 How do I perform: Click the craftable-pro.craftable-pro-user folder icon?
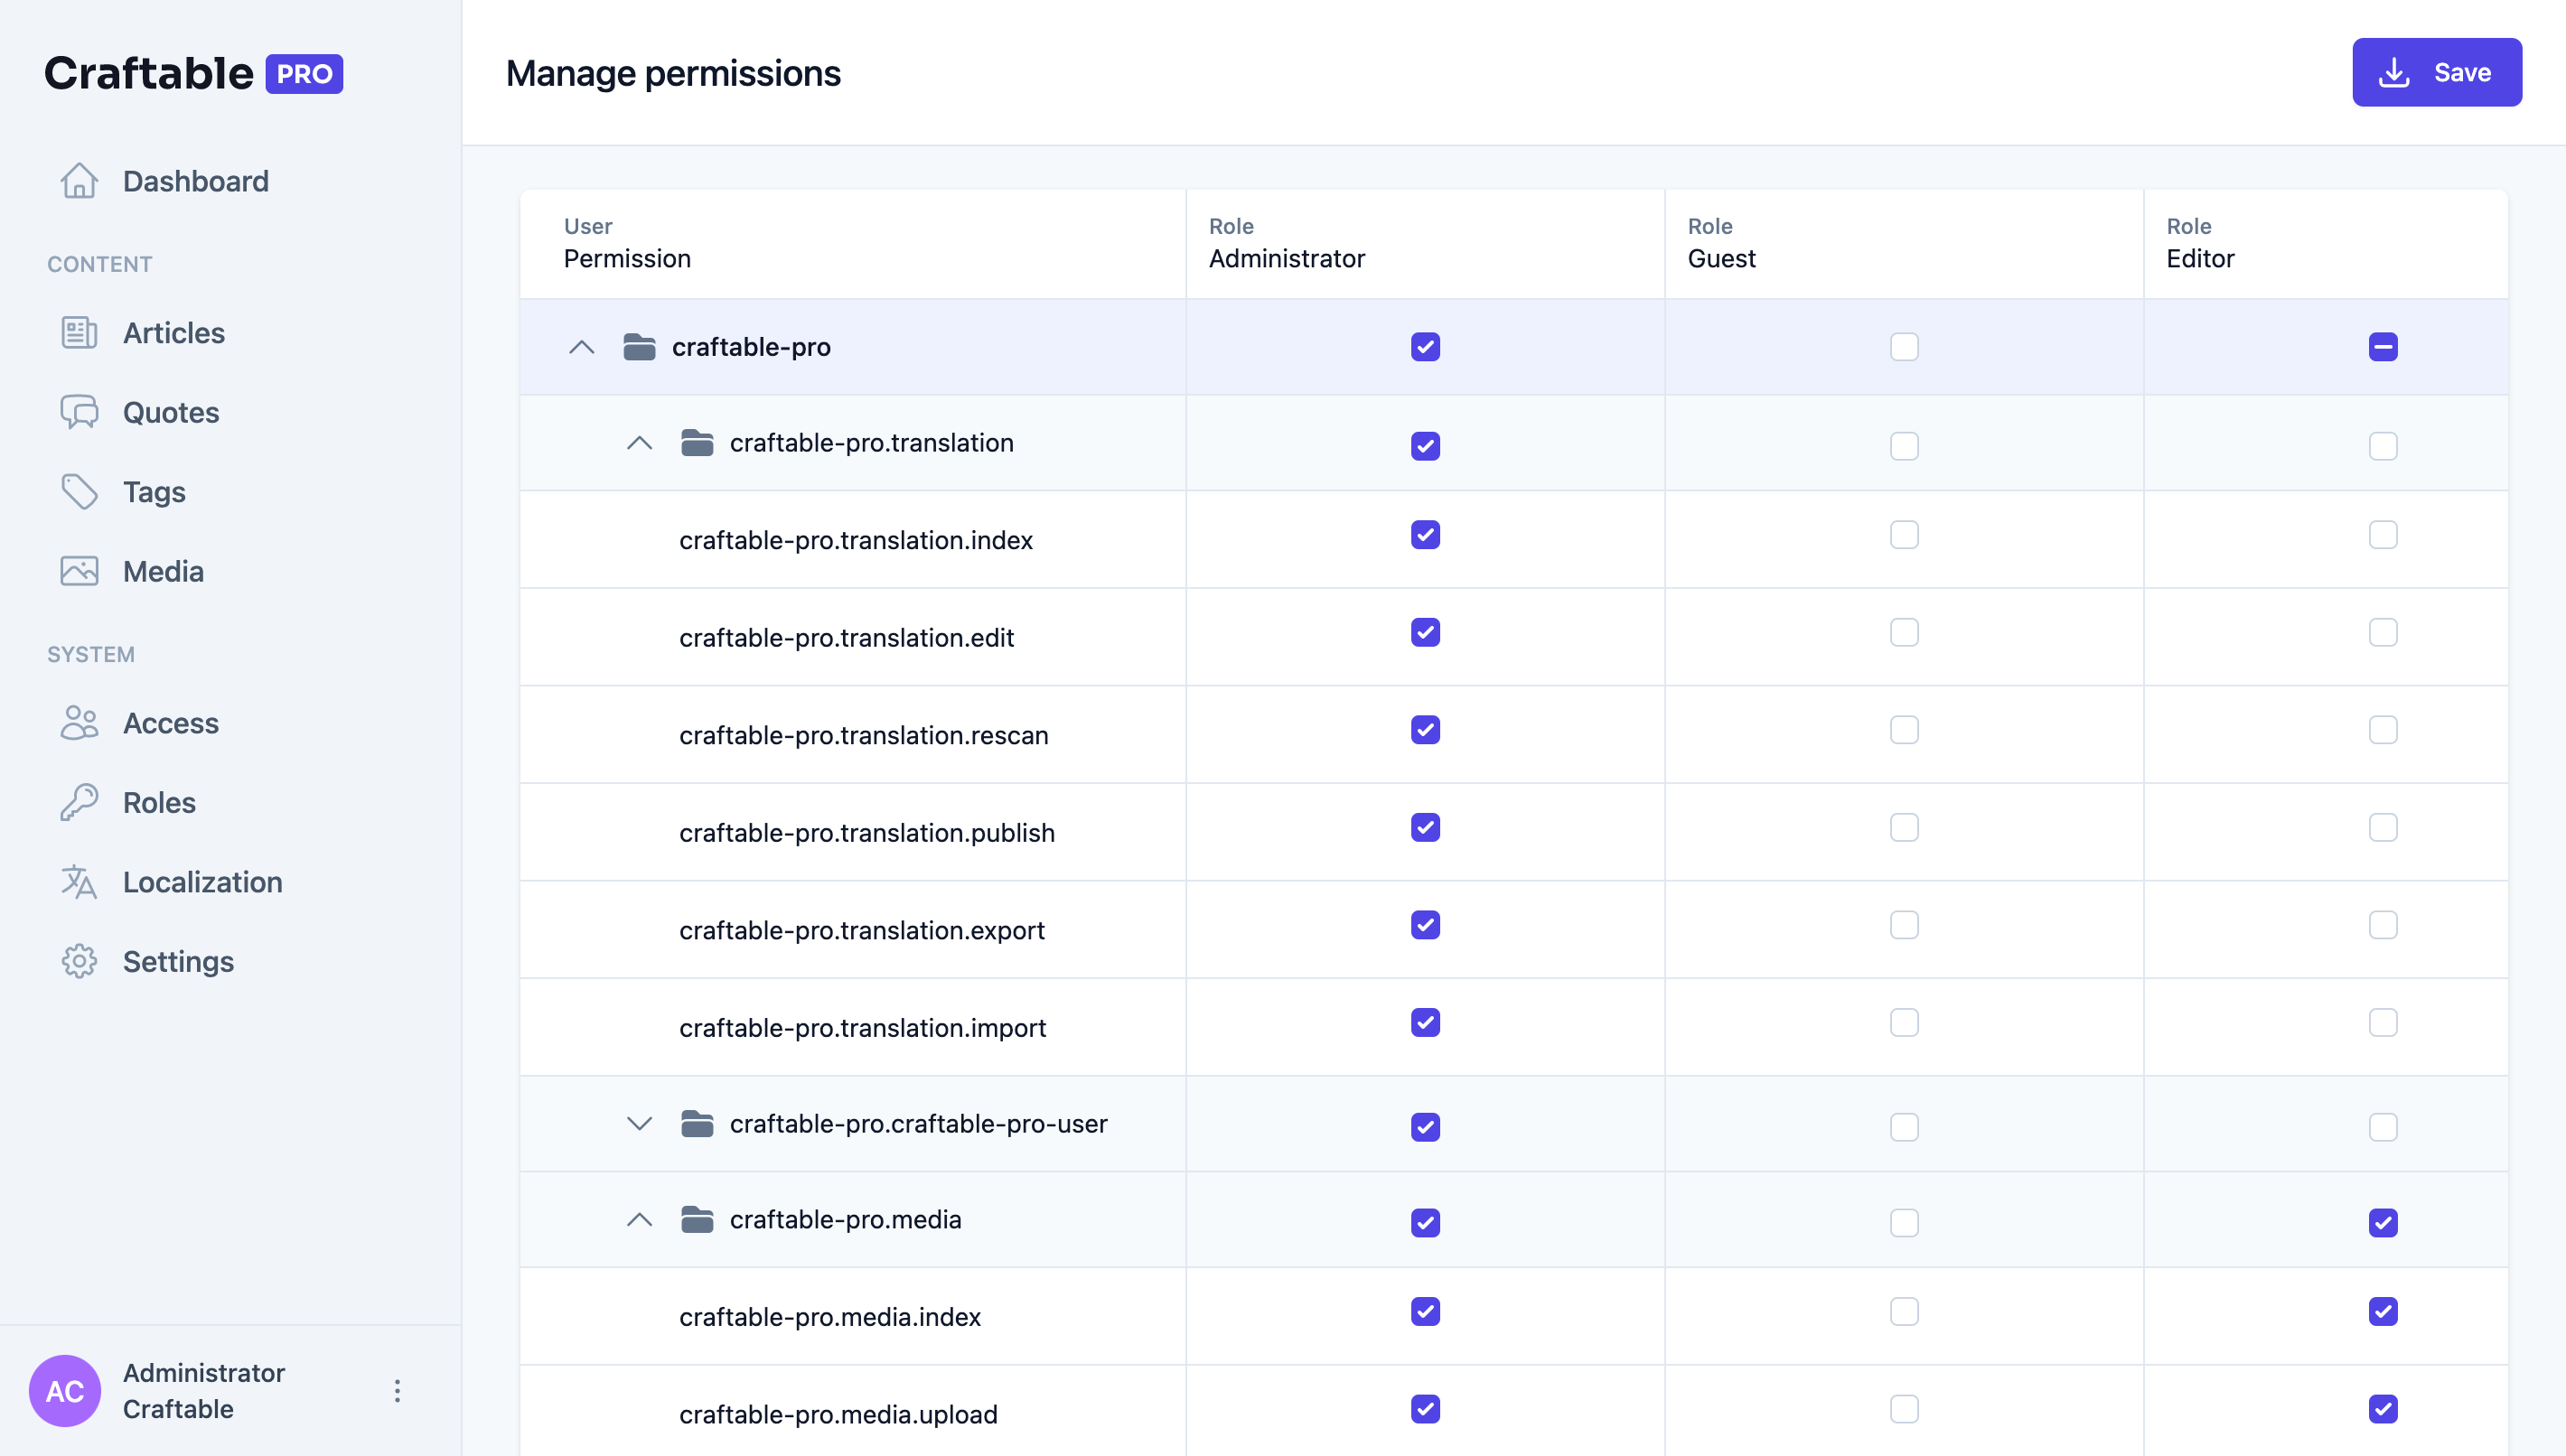click(x=697, y=1123)
